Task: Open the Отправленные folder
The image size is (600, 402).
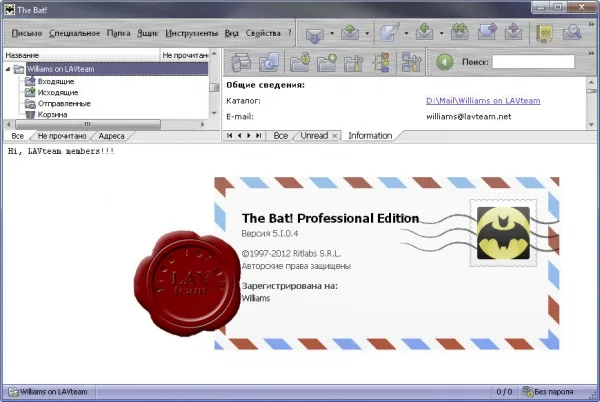Action: 64,104
